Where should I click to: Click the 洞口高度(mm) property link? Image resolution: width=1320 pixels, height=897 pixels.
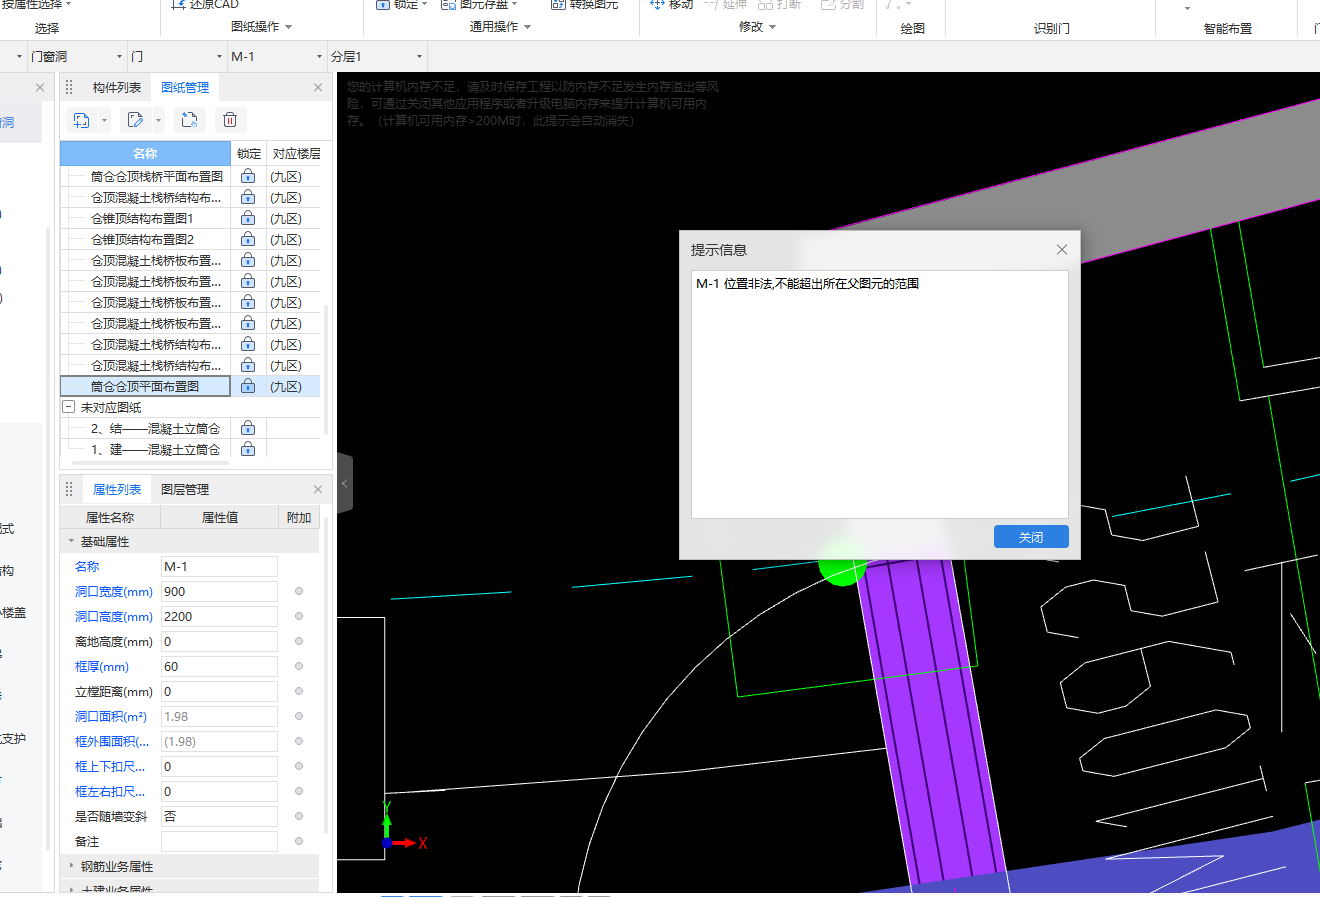(113, 617)
